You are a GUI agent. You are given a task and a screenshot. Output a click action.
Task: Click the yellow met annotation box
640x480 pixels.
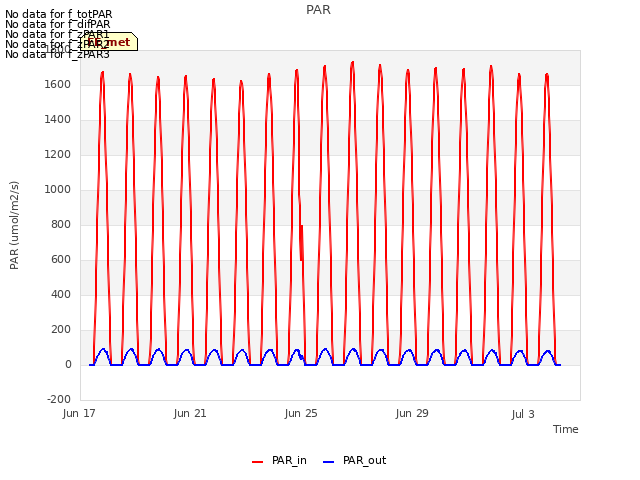(109, 42)
